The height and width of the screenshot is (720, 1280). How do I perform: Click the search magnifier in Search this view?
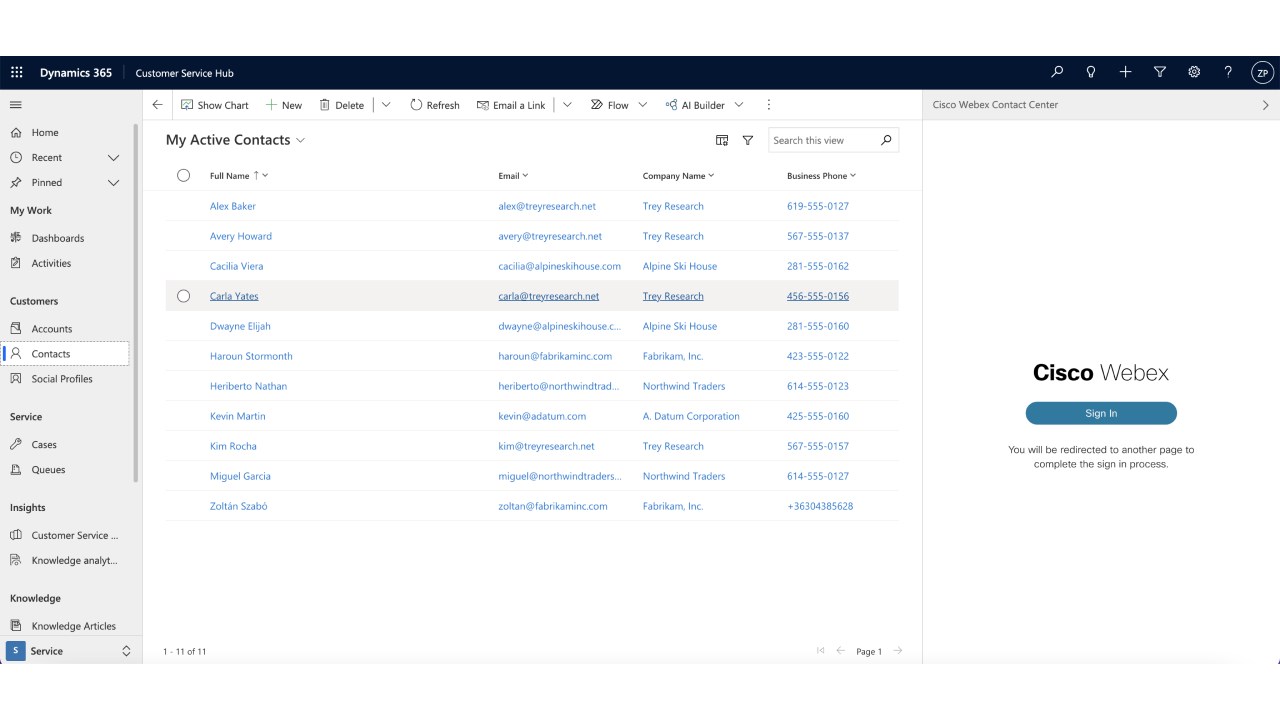point(886,140)
